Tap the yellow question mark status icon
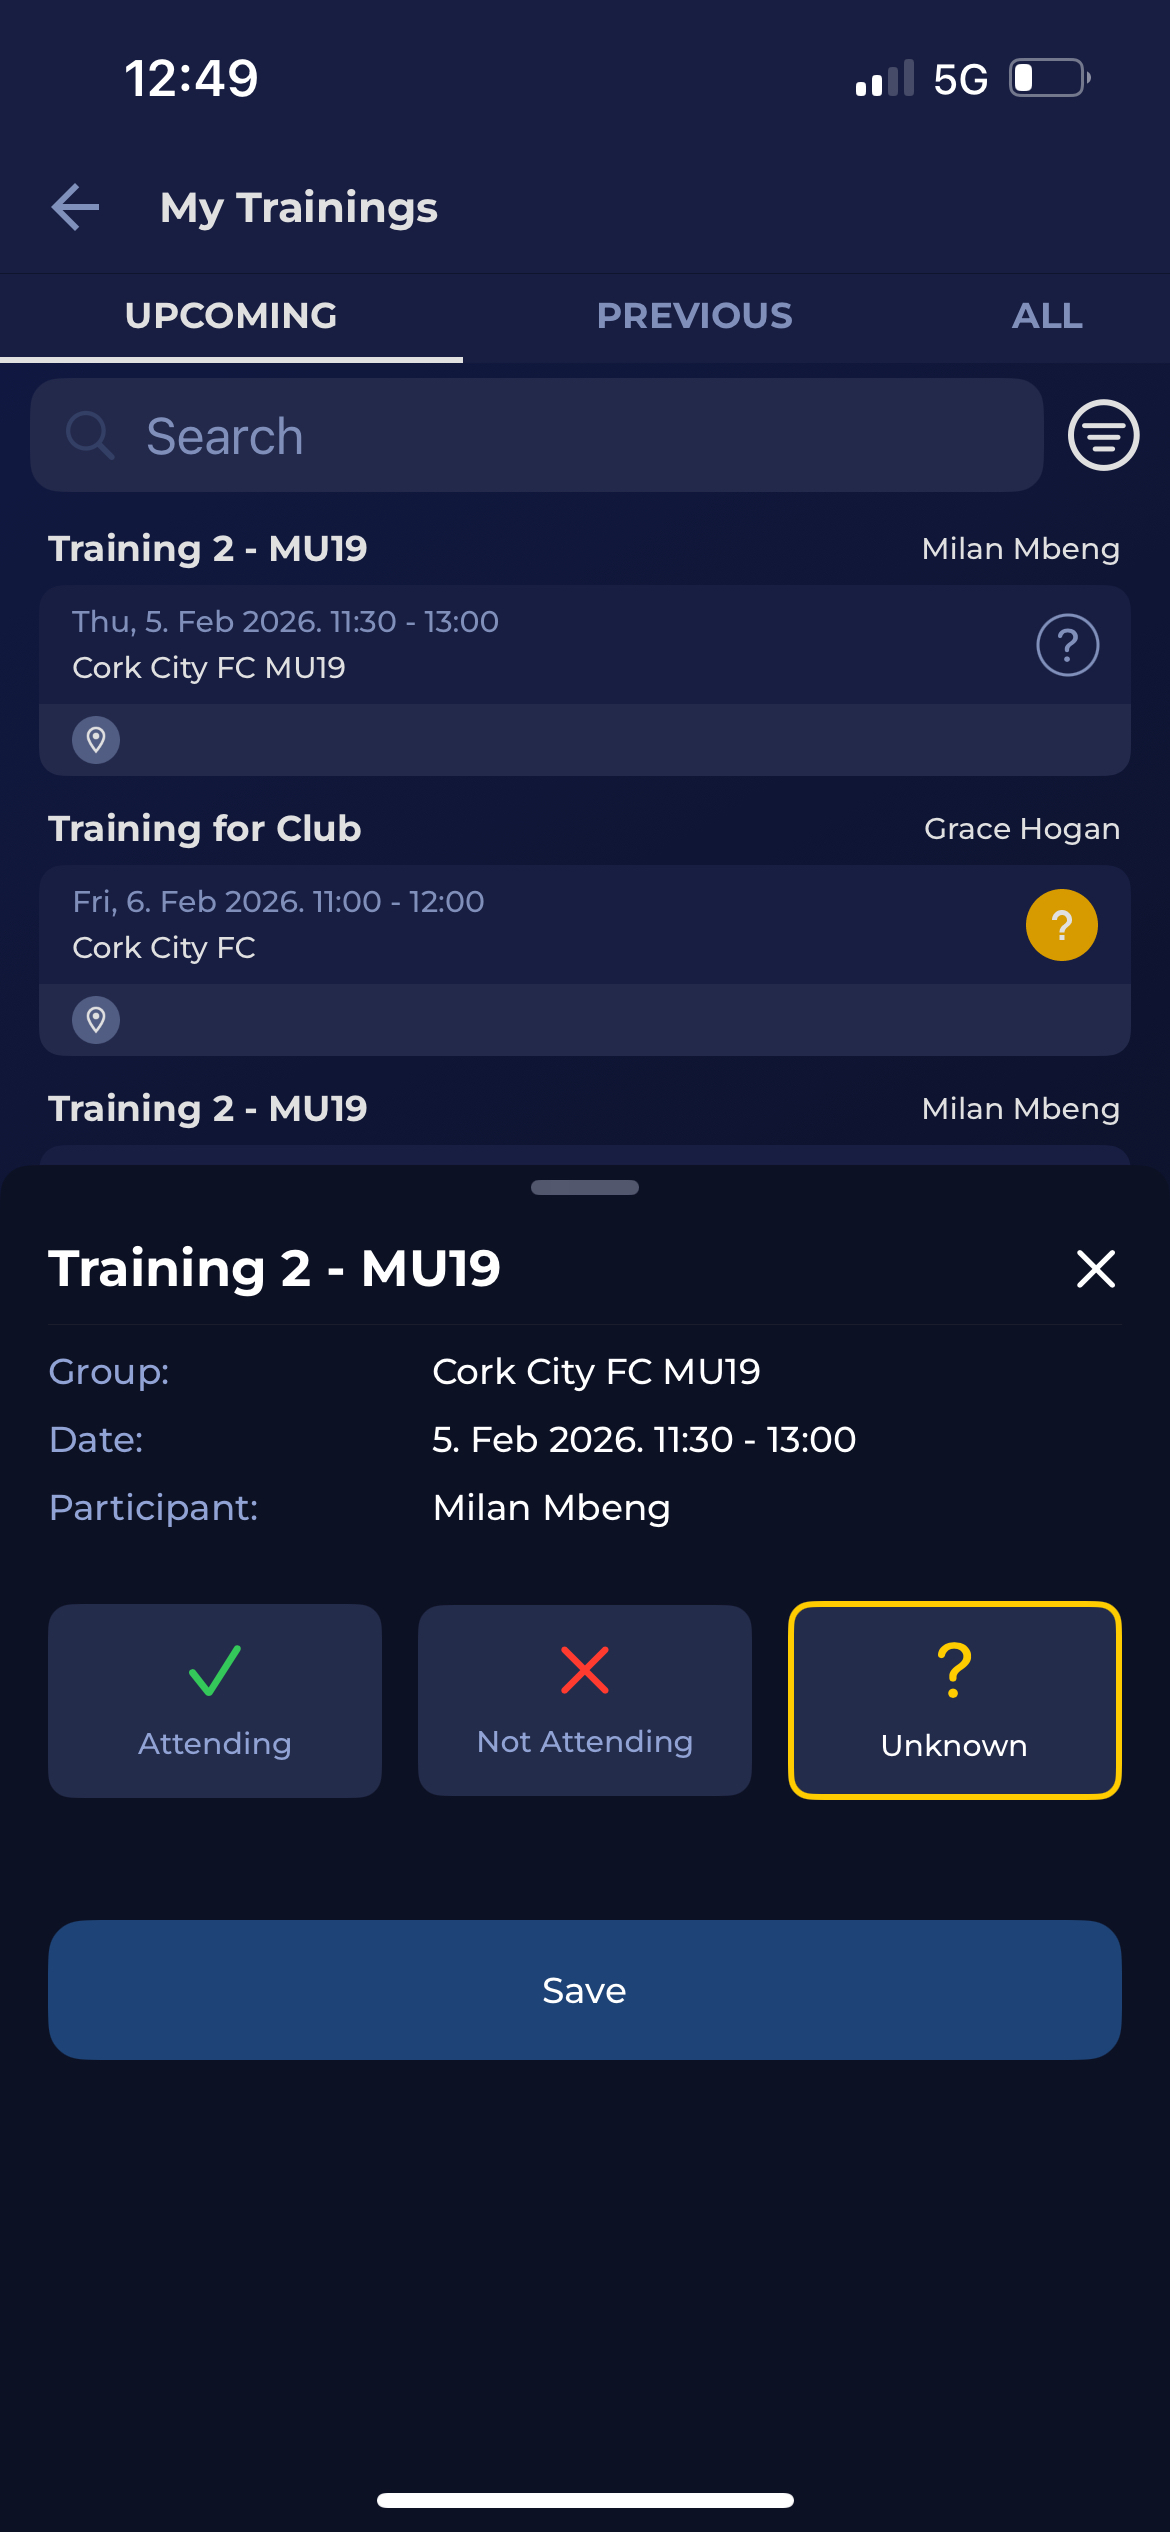This screenshot has width=1170, height=2532. coord(1061,925)
